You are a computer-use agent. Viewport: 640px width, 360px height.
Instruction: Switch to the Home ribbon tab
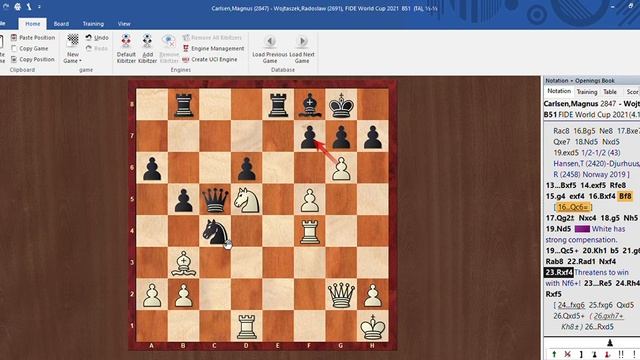[x=33, y=24]
